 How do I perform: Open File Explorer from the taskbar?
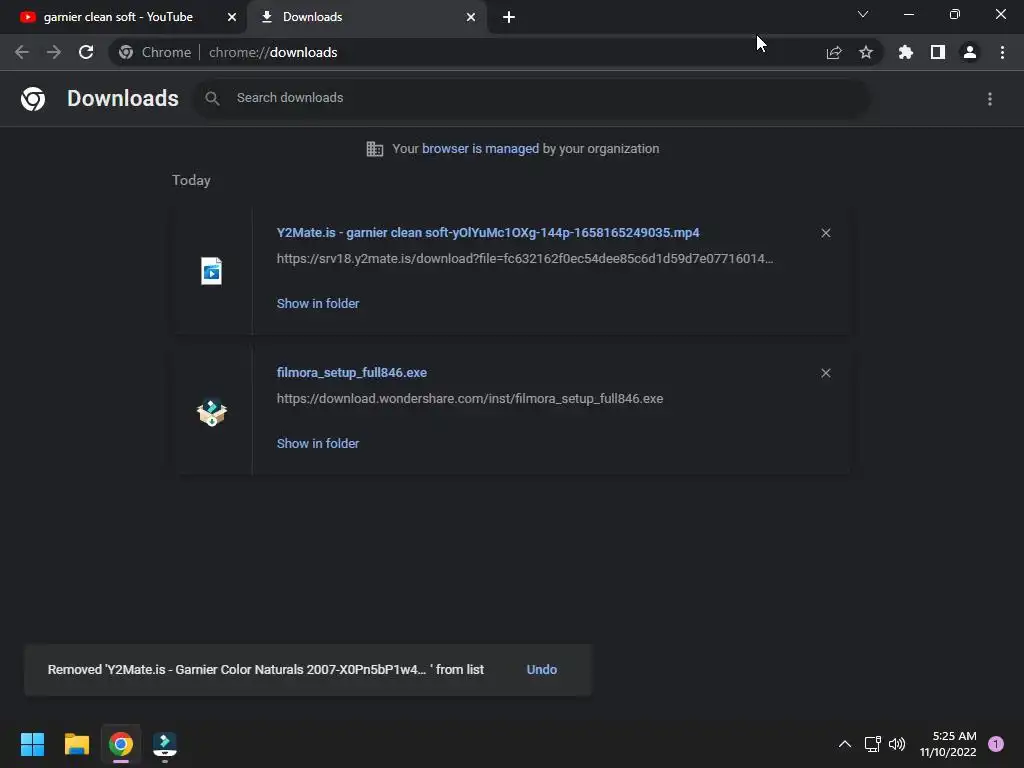(76, 744)
